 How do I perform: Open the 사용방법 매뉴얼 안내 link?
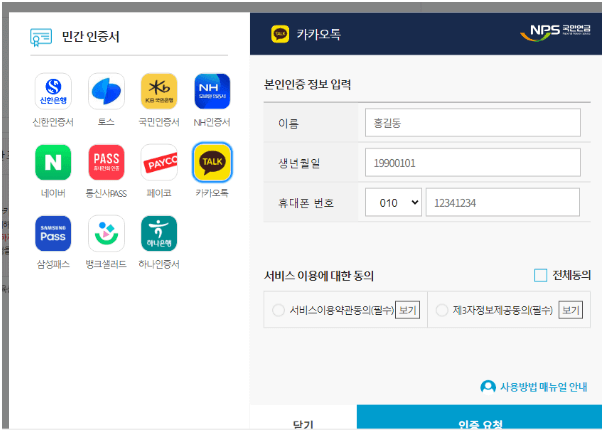pyautogui.click(x=544, y=387)
